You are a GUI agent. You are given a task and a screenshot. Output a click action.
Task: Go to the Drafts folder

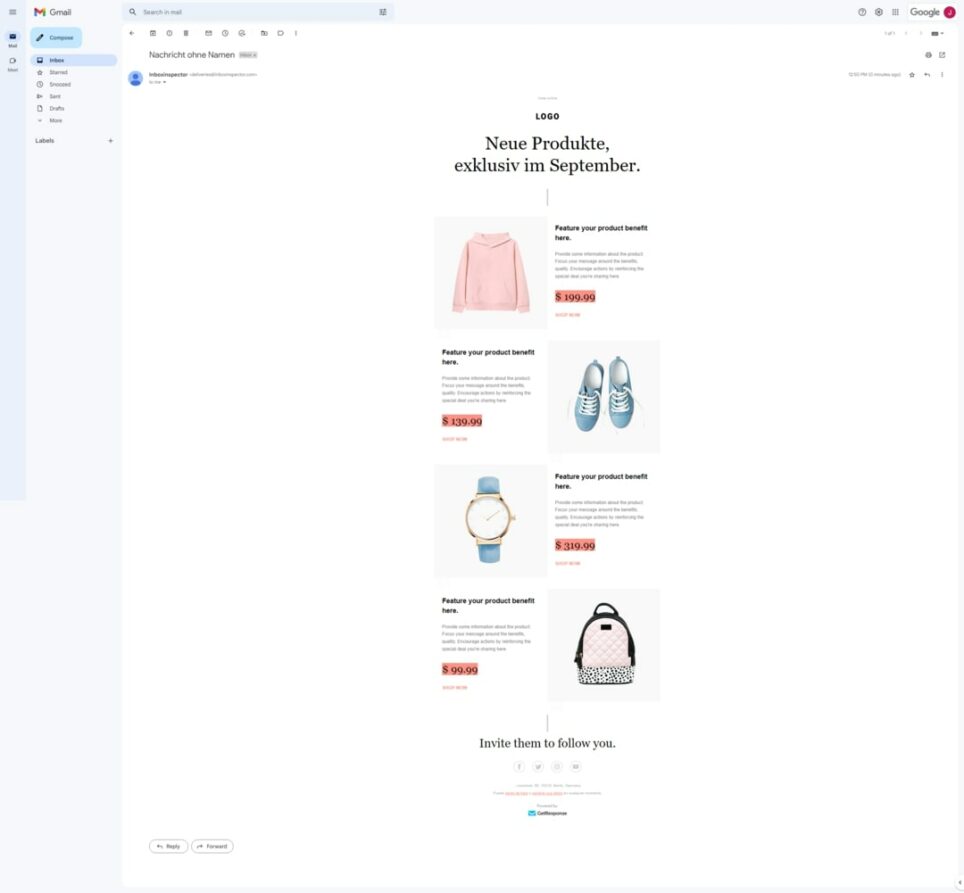click(x=57, y=108)
